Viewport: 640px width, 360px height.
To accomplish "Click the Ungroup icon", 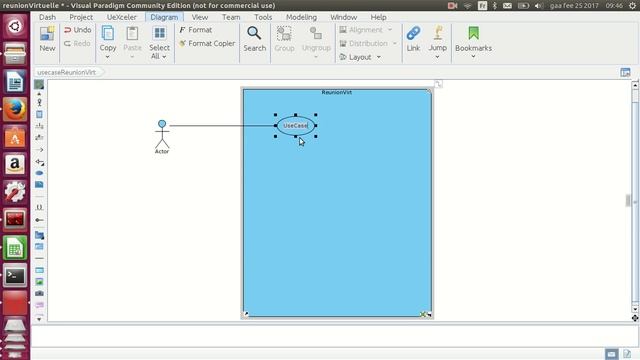I will coord(316,33).
